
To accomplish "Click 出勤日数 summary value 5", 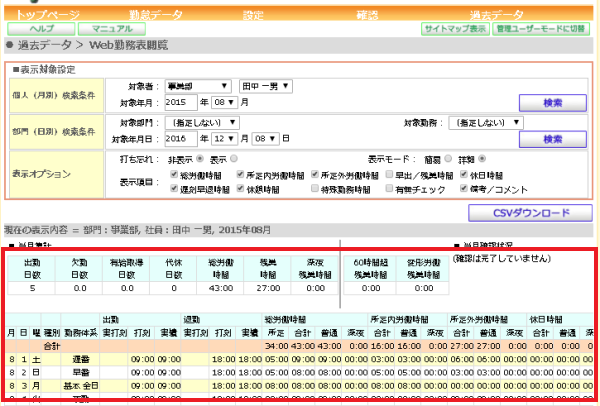I will [32, 288].
